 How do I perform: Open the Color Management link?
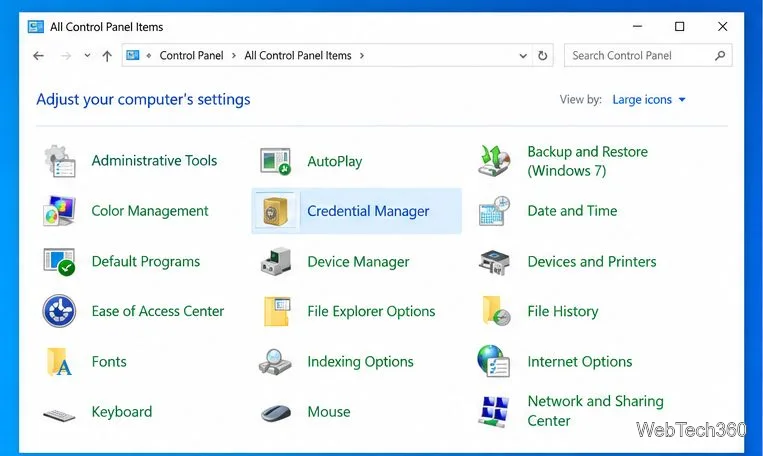pyautogui.click(x=150, y=211)
